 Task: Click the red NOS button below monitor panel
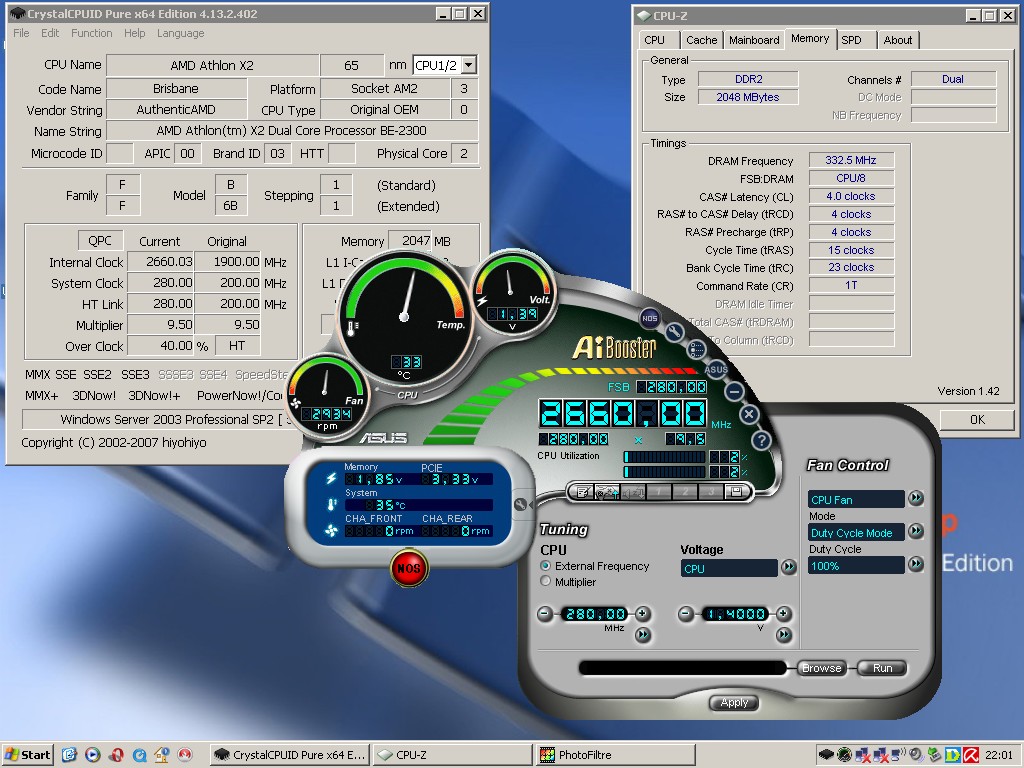click(409, 568)
